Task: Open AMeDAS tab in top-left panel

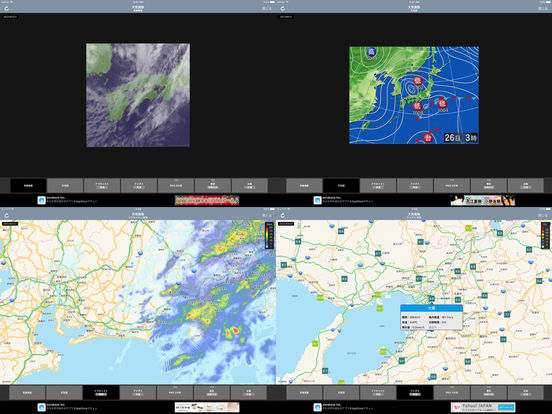Action: (x=139, y=186)
